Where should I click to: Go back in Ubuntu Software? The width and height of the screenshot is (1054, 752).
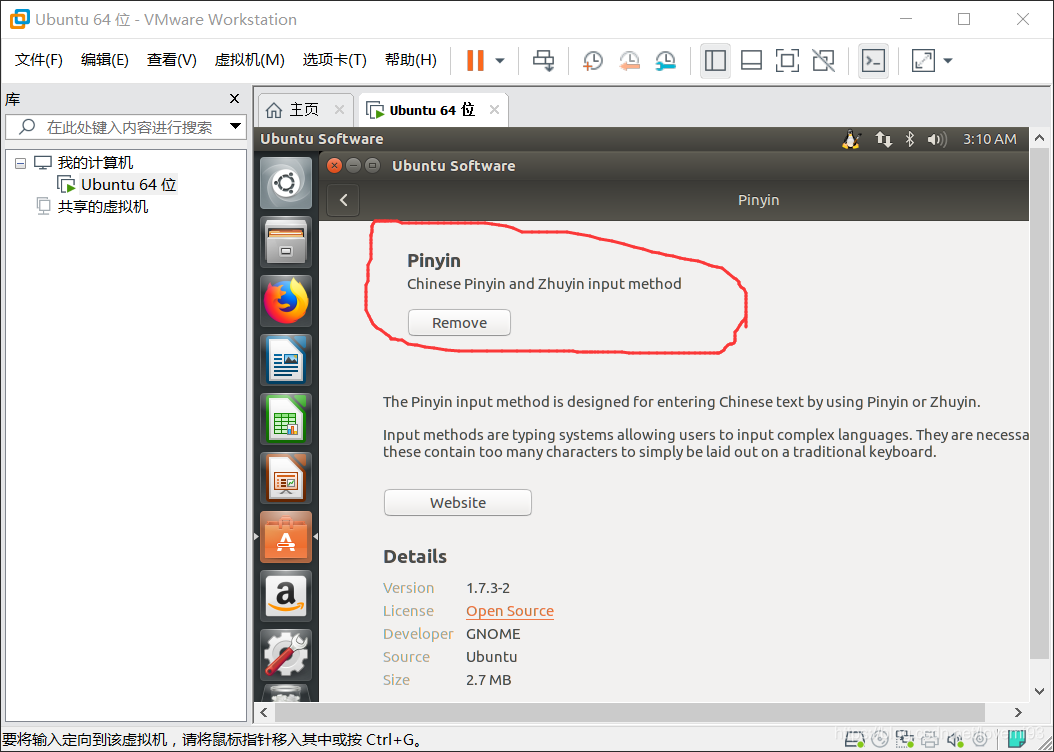point(343,200)
